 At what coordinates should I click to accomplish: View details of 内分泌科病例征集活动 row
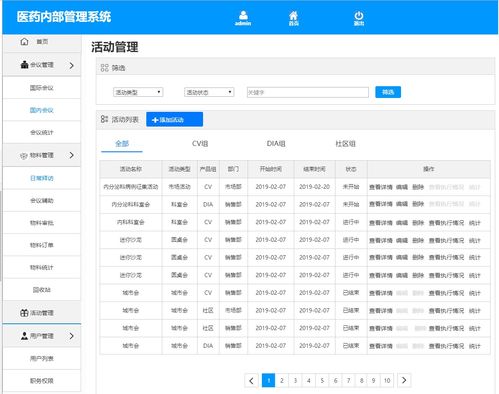tap(381, 187)
